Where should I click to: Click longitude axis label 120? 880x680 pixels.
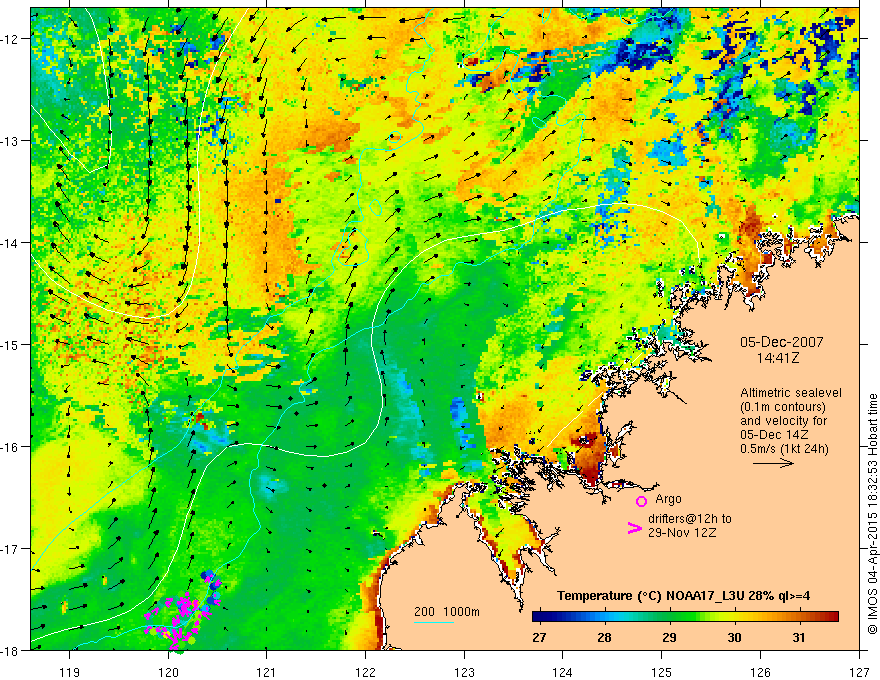click(168, 672)
